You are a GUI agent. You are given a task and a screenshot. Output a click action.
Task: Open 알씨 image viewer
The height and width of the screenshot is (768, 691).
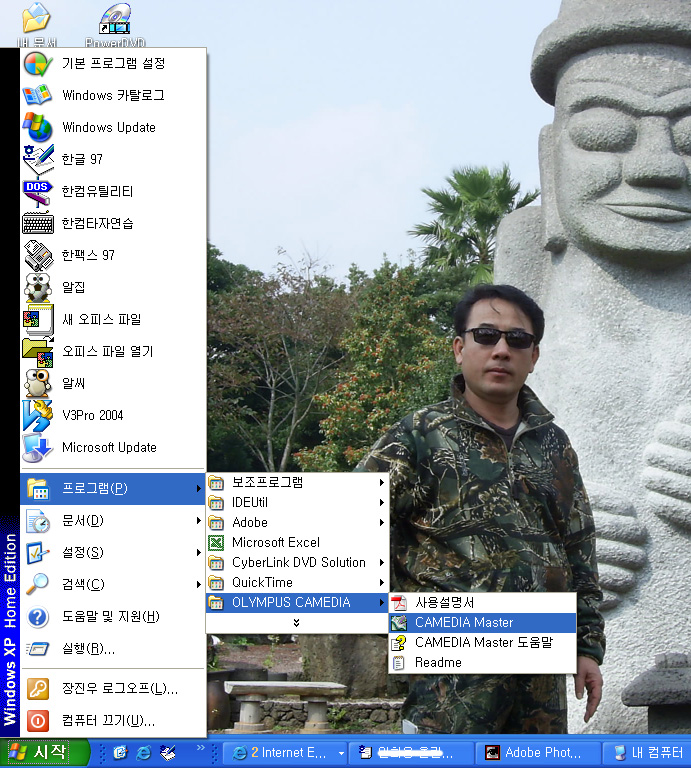click(74, 383)
